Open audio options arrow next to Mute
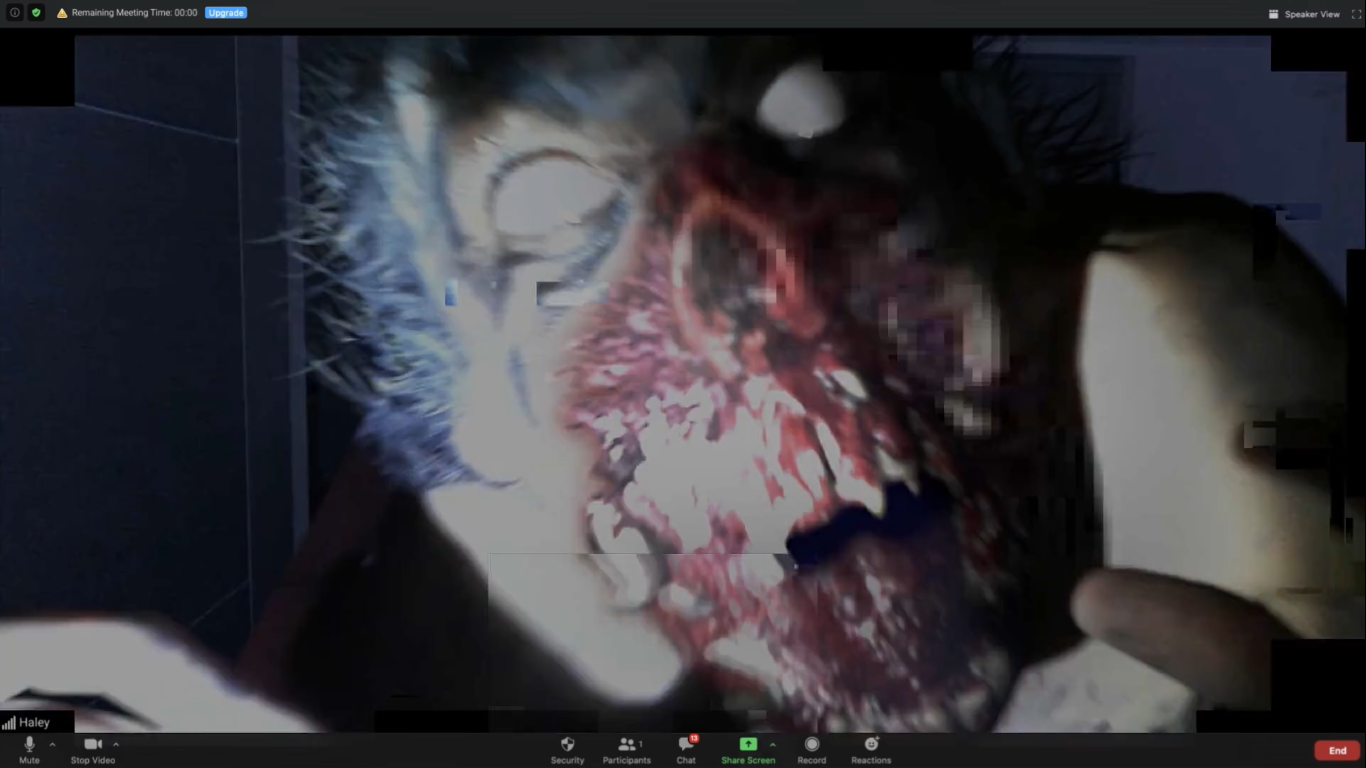The image size is (1366, 768). [x=52, y=744]
